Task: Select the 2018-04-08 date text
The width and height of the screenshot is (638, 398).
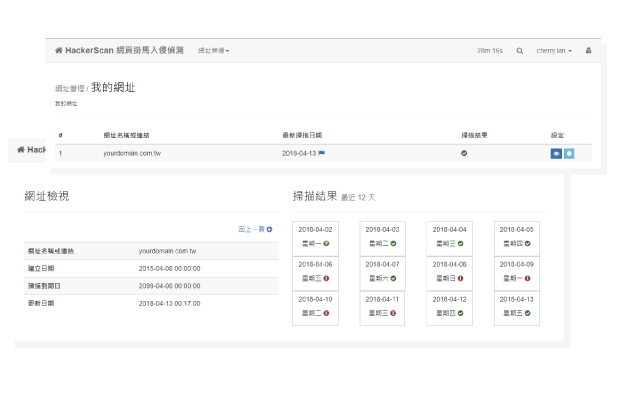Action: [450, 265]
